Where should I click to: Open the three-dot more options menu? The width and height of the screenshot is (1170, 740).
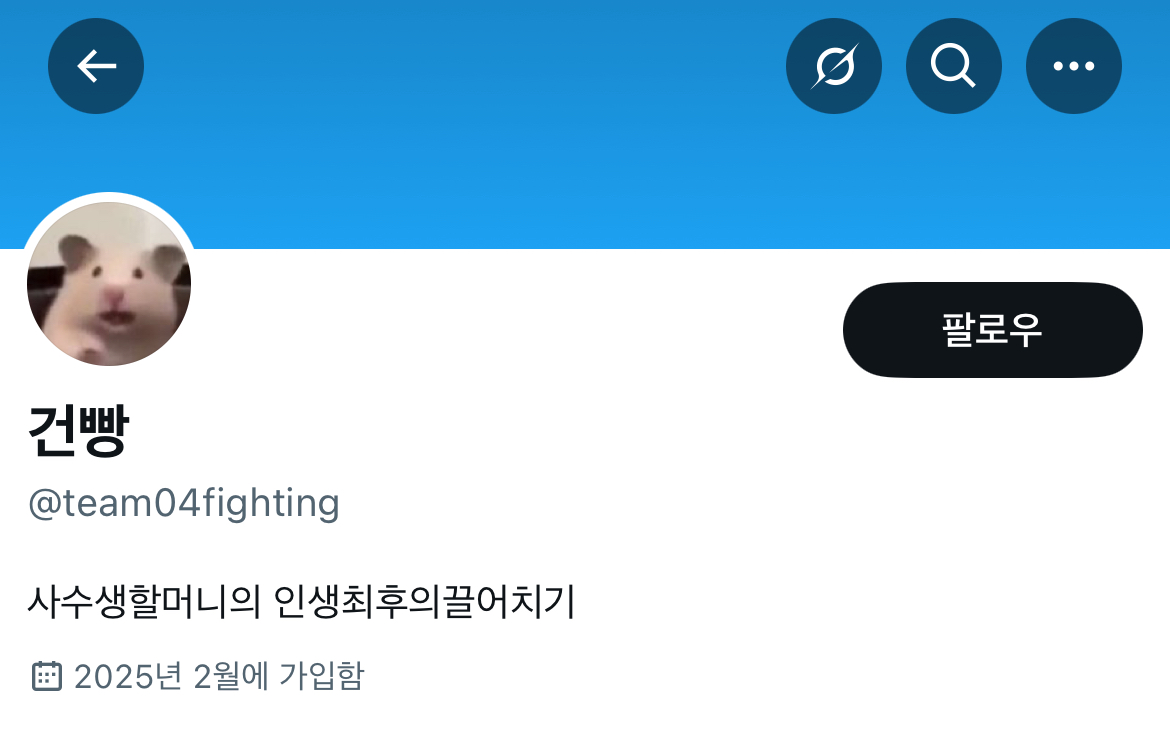(1074, 66)
